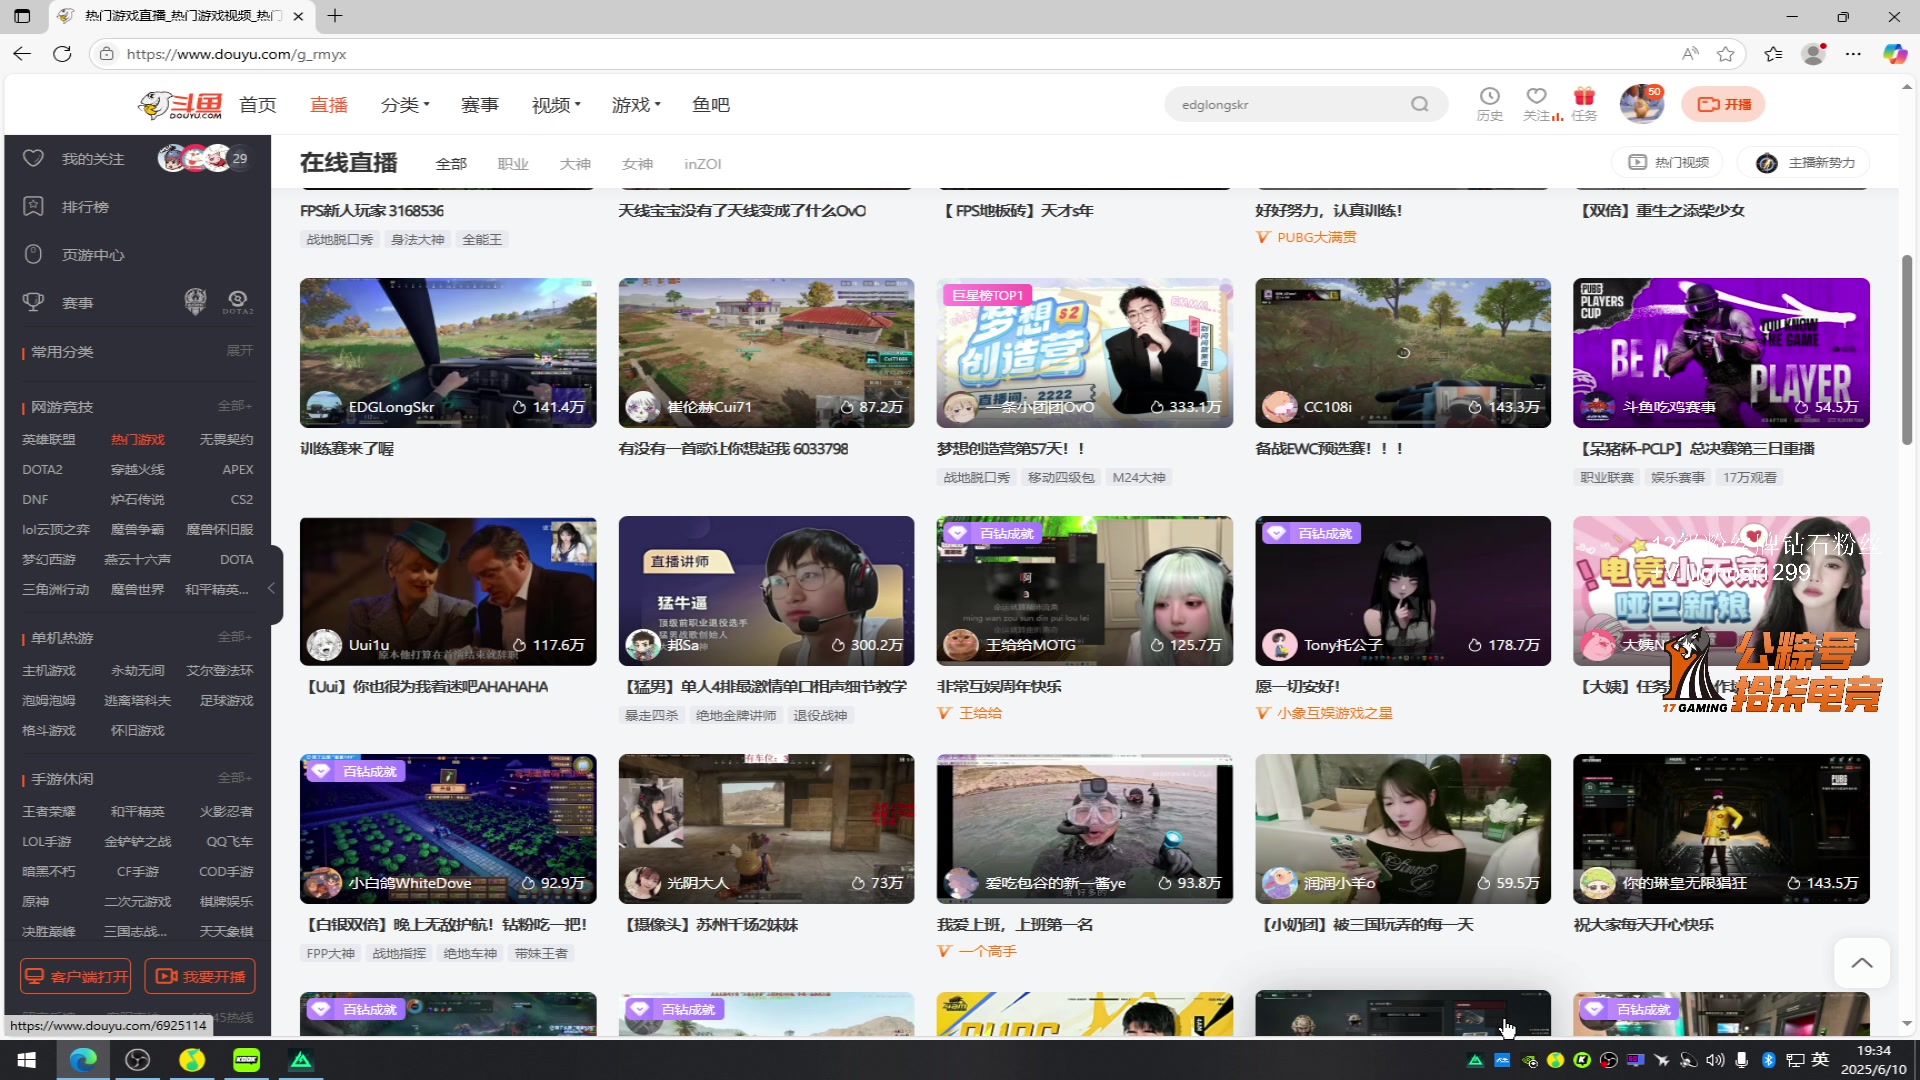This screenshot has width=1920, height=1080.
Task: Switch to the 职业 filter tab
Action: tap(513, 164)
